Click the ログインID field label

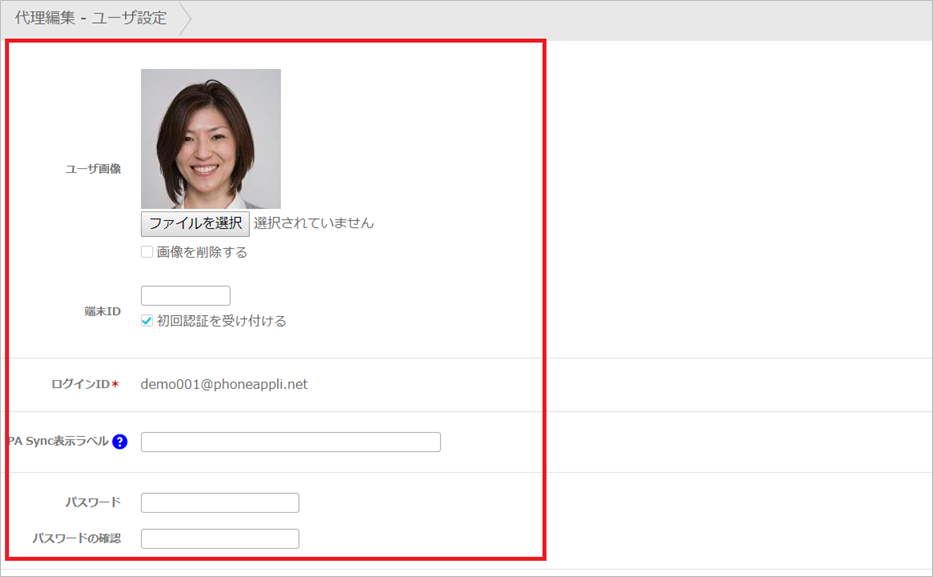(80, 384)
